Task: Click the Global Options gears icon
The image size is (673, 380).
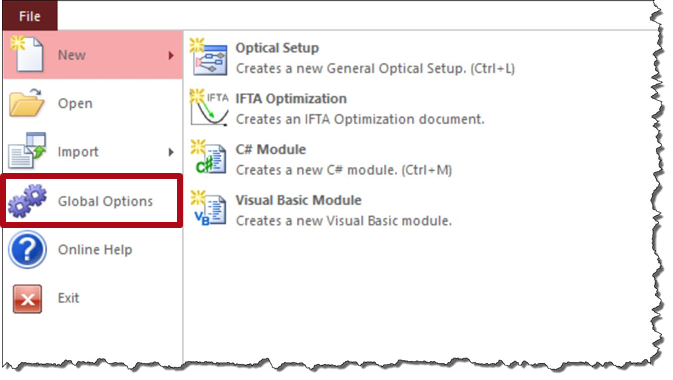Action: [27, 201]
